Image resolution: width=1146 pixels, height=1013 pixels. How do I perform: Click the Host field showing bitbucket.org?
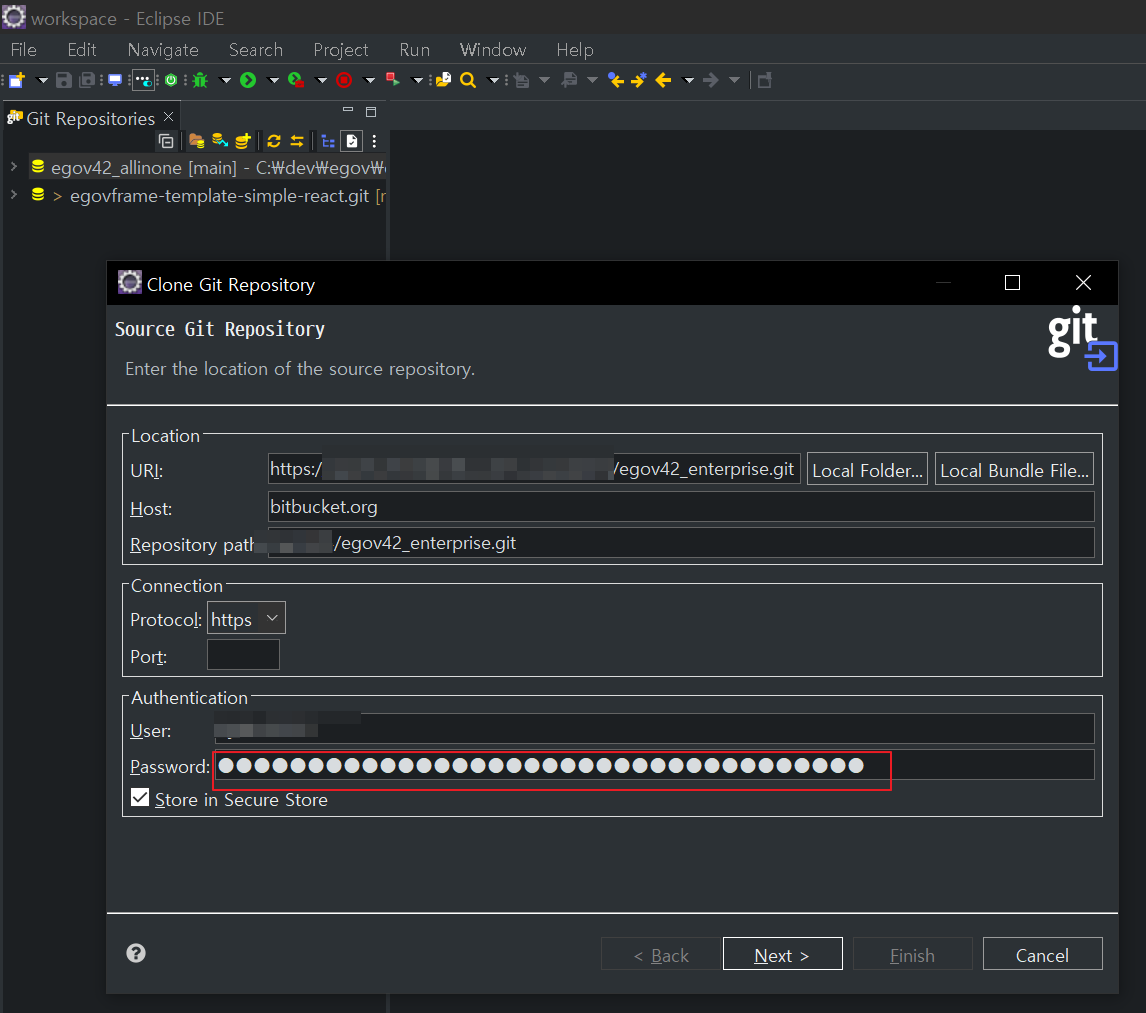(681, 506)
